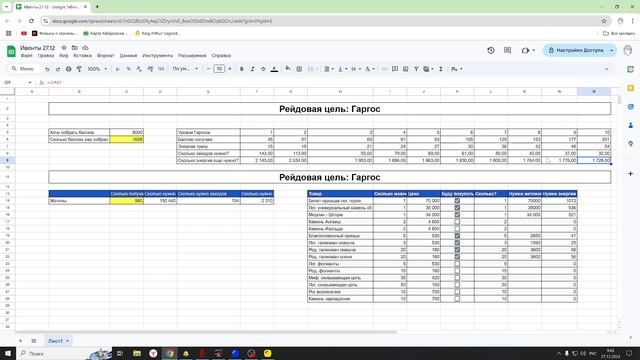Open version history clock icon
This screenshot has width=640, height=360.
[491, 50]
